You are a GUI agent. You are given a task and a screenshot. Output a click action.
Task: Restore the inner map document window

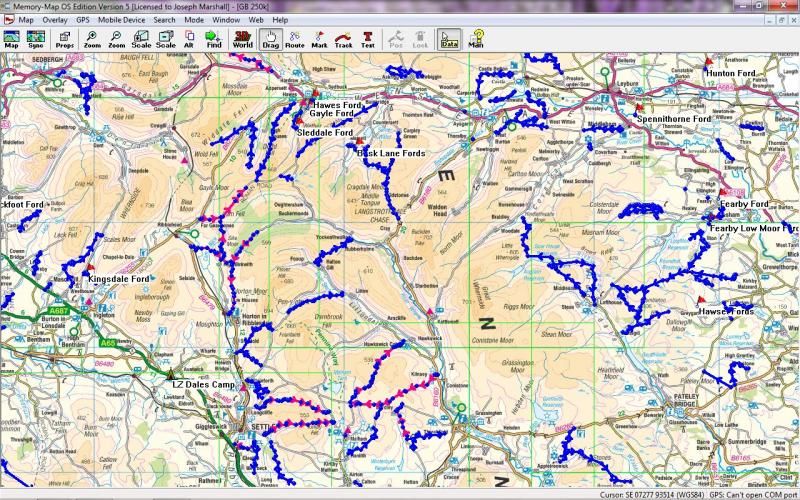(781, 20)
